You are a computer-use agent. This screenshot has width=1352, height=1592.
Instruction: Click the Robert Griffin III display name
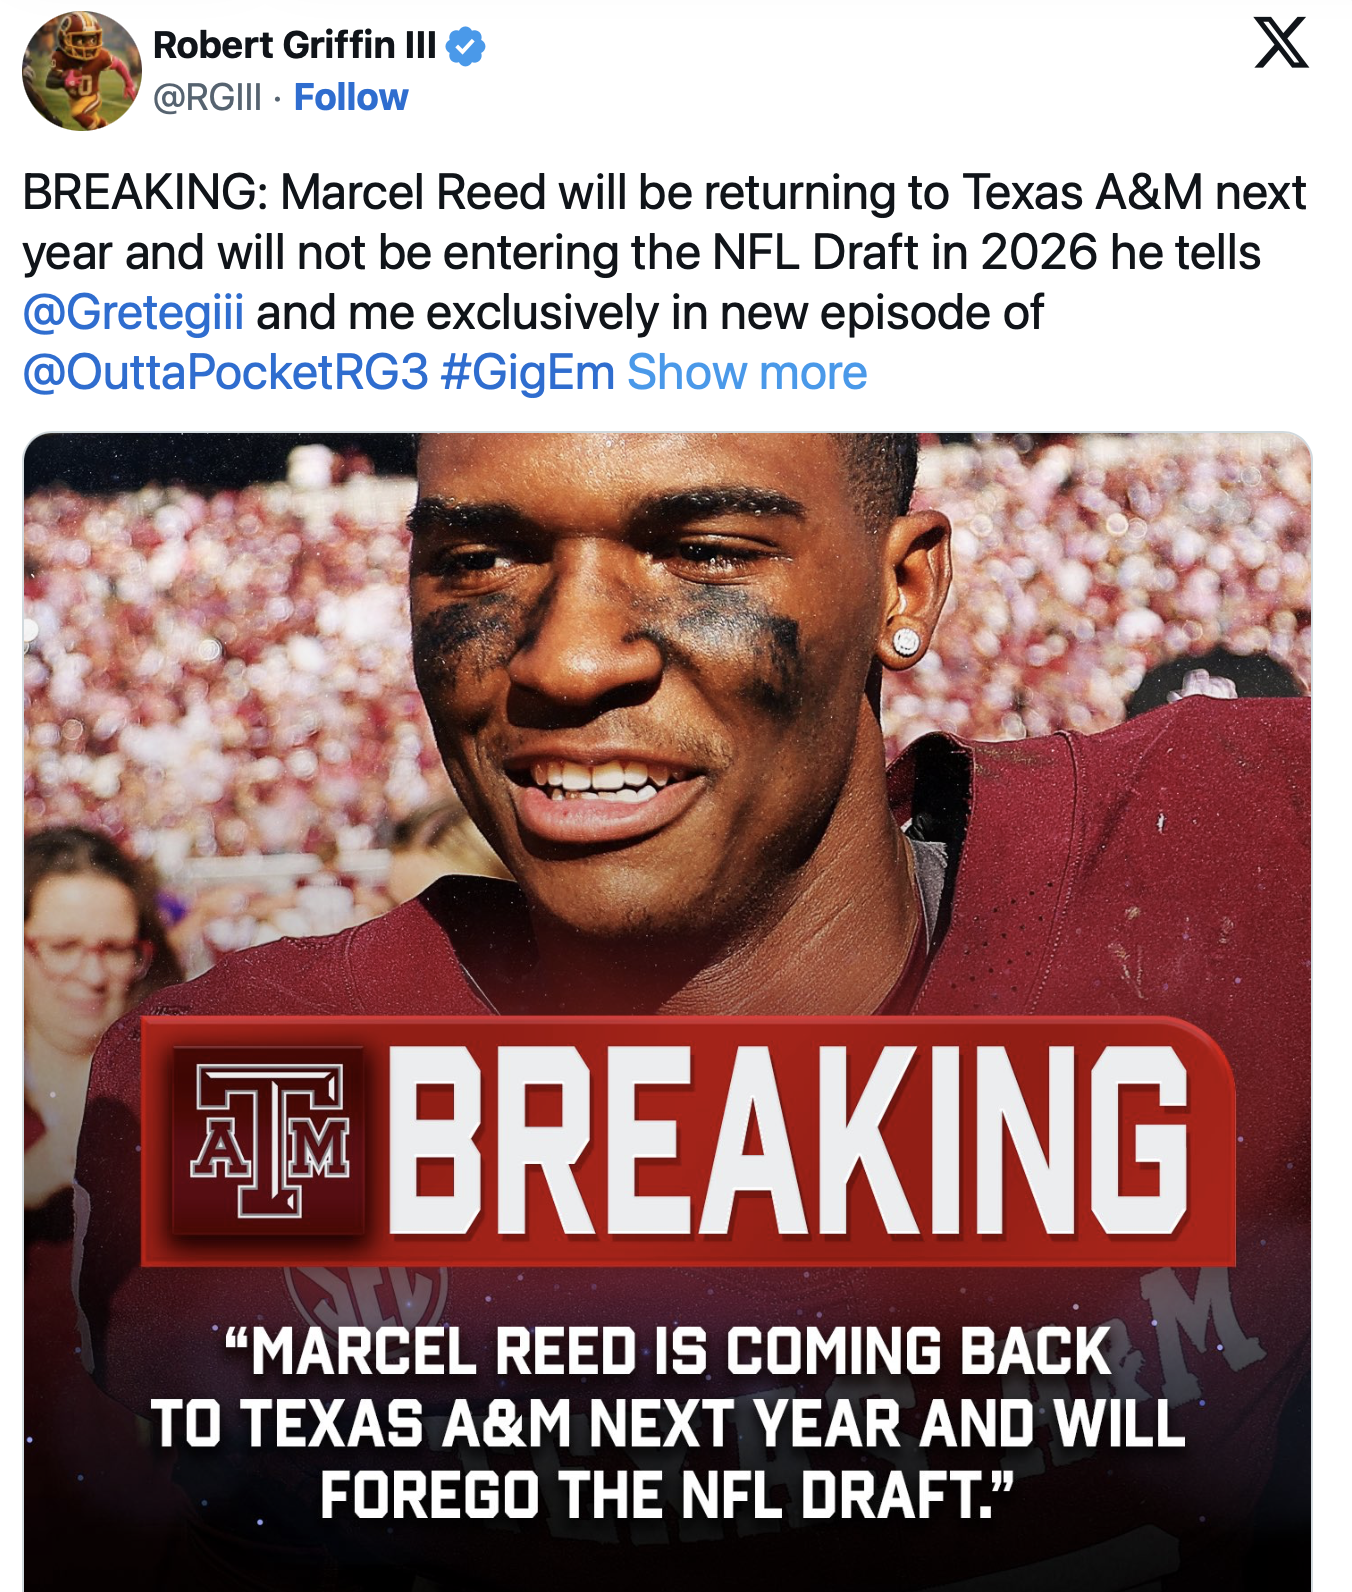coord(294,46)
